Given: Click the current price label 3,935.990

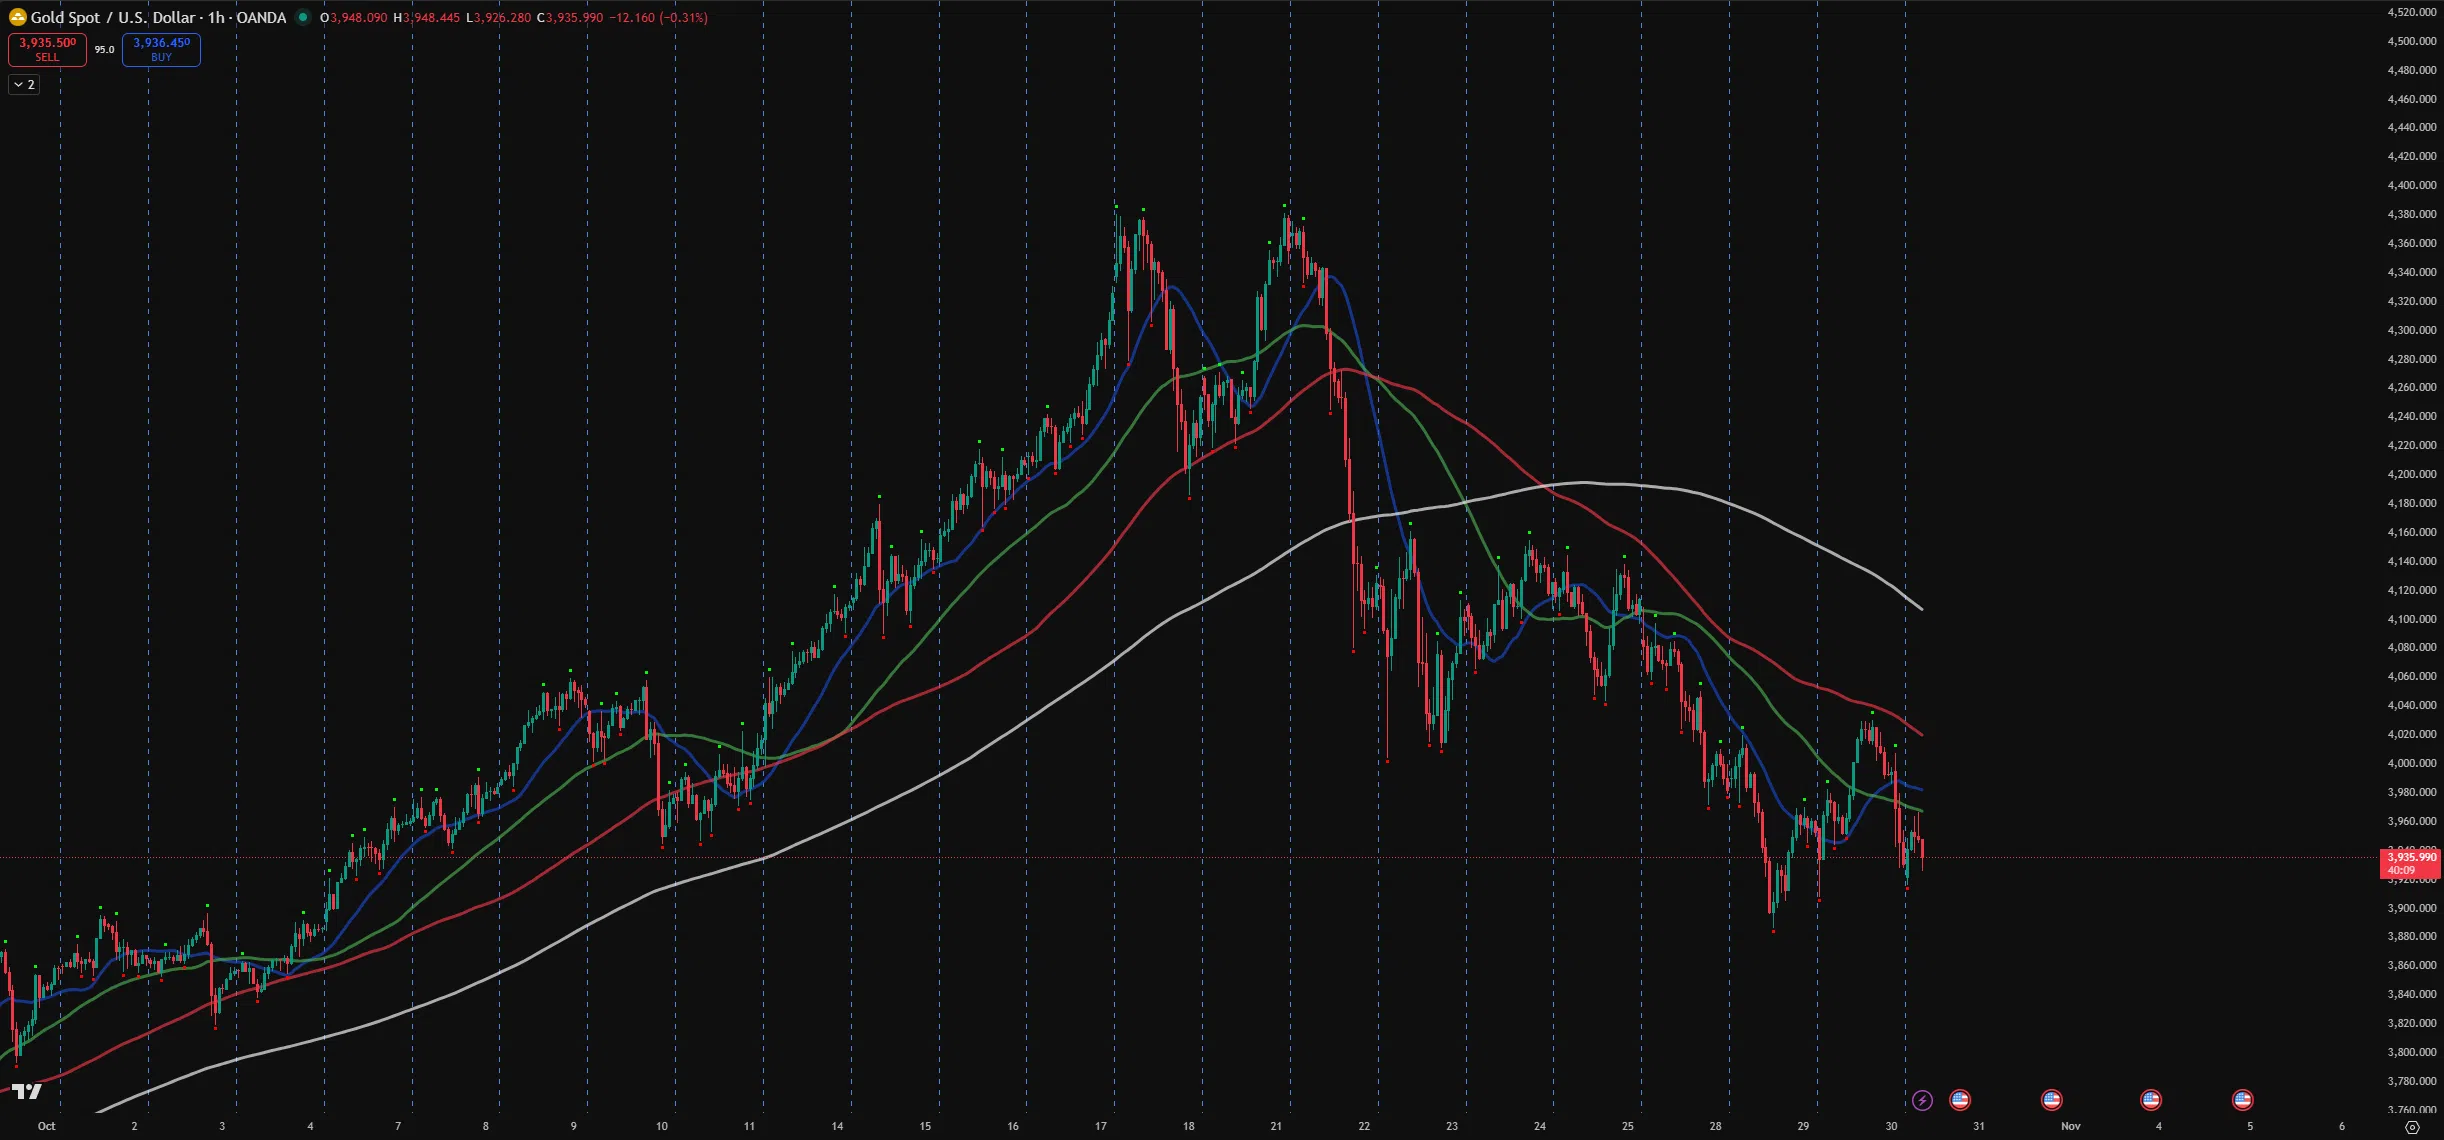Looking at the screenshot, I should tap(2410, 857).
